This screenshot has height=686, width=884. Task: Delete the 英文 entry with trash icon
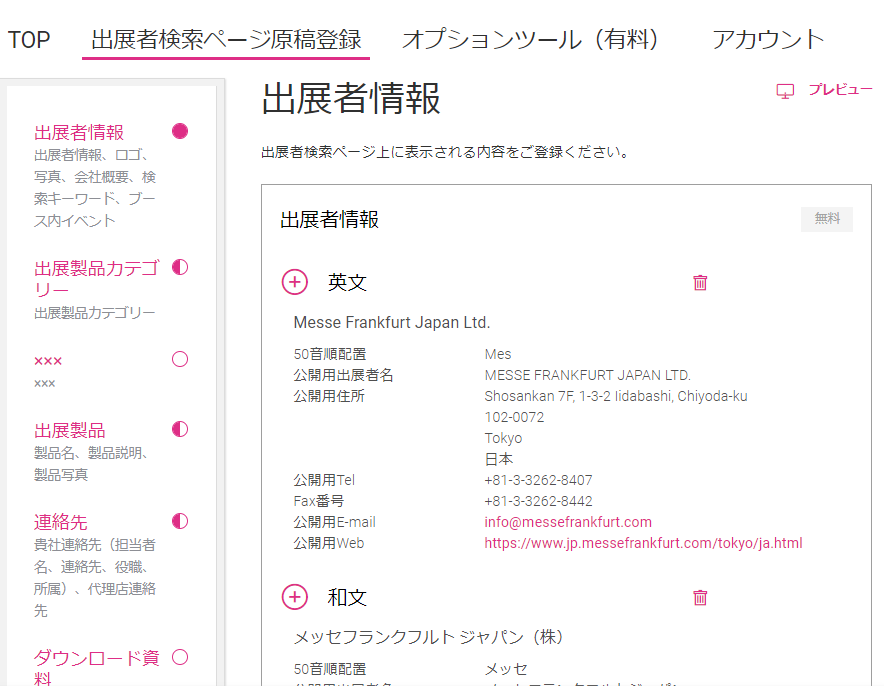tap(700, 282)
